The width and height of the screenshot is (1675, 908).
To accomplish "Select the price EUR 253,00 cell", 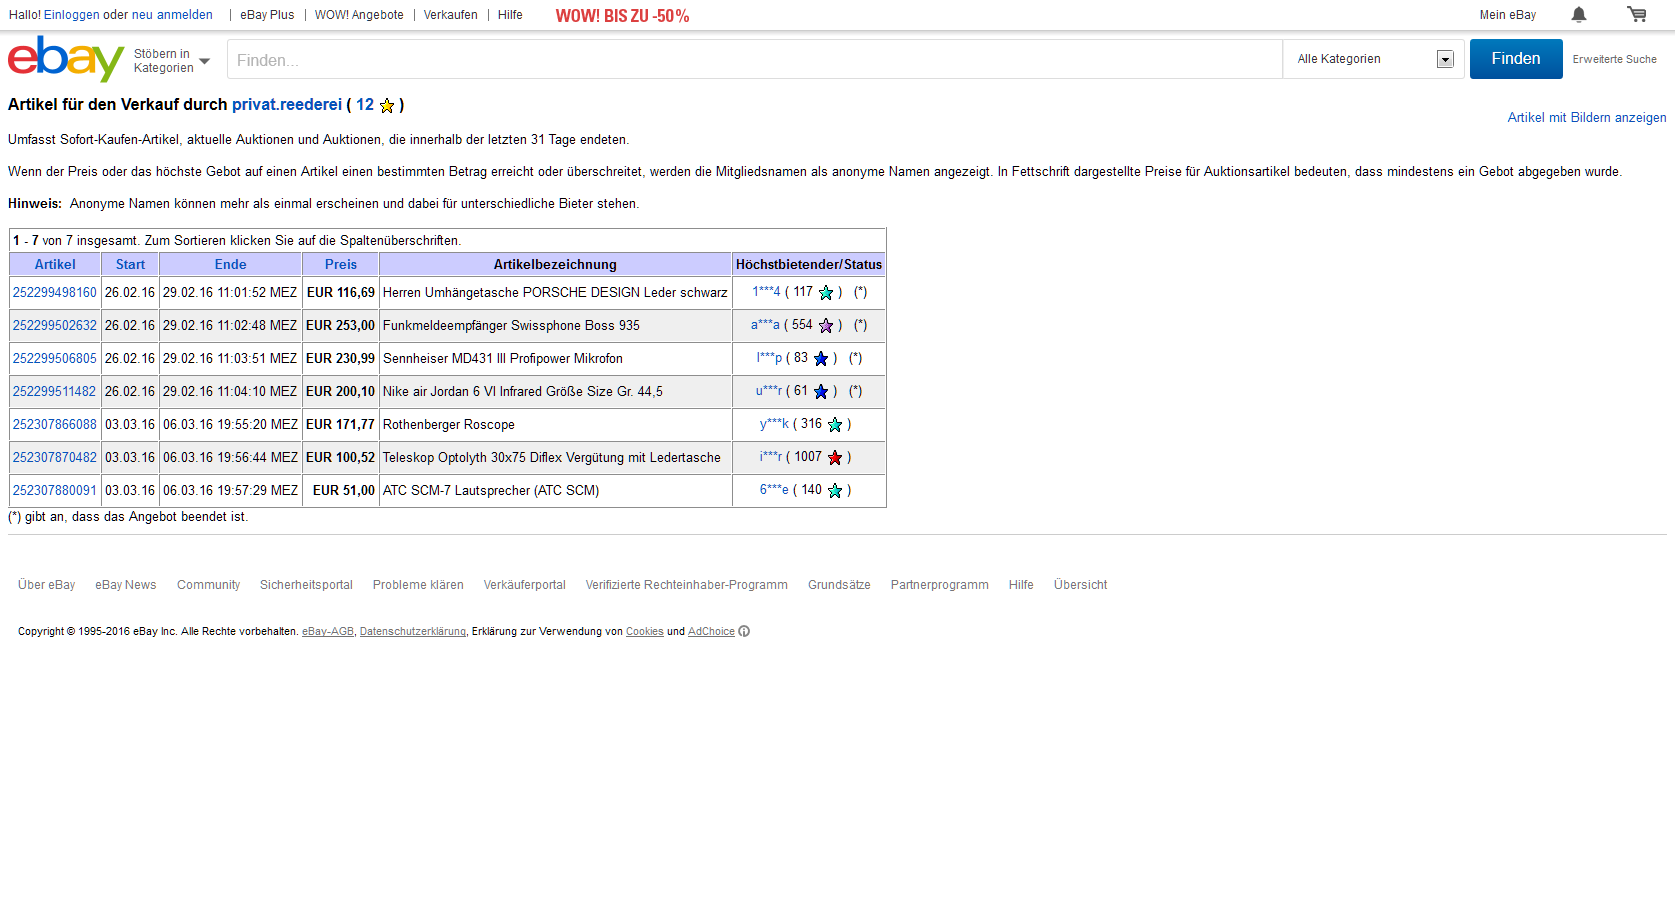I will (340, 325).
